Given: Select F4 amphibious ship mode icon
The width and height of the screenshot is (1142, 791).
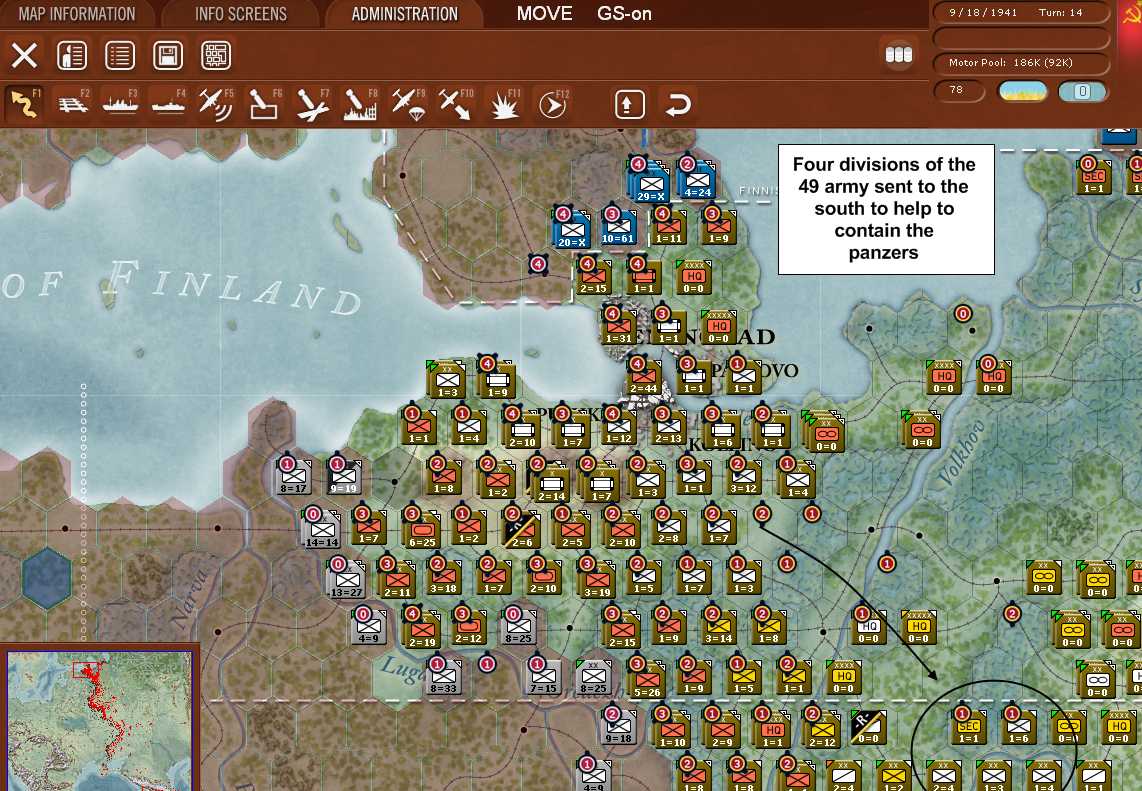Looking at the screenshot, I should point(168,104).
